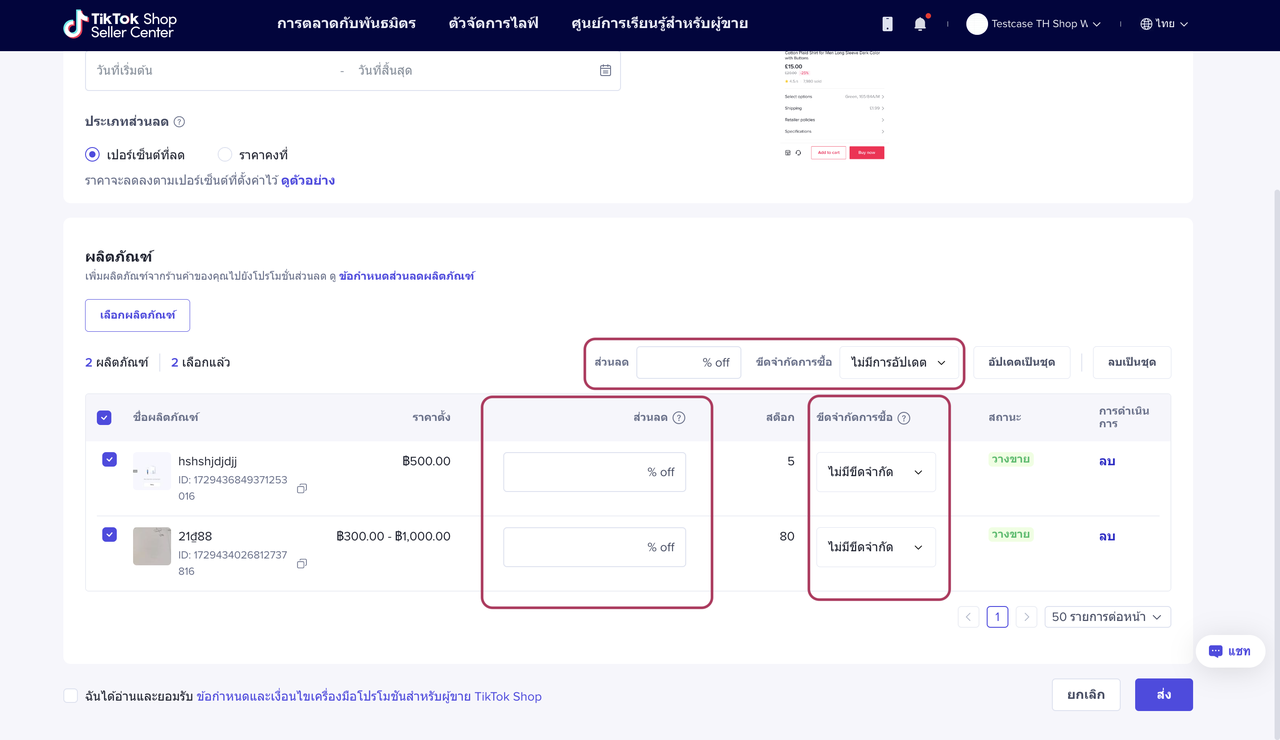Click the TikTok Shop Seller Center logo
The width and height of the screenshot is (1280, 740).
(x=119, y=24)
